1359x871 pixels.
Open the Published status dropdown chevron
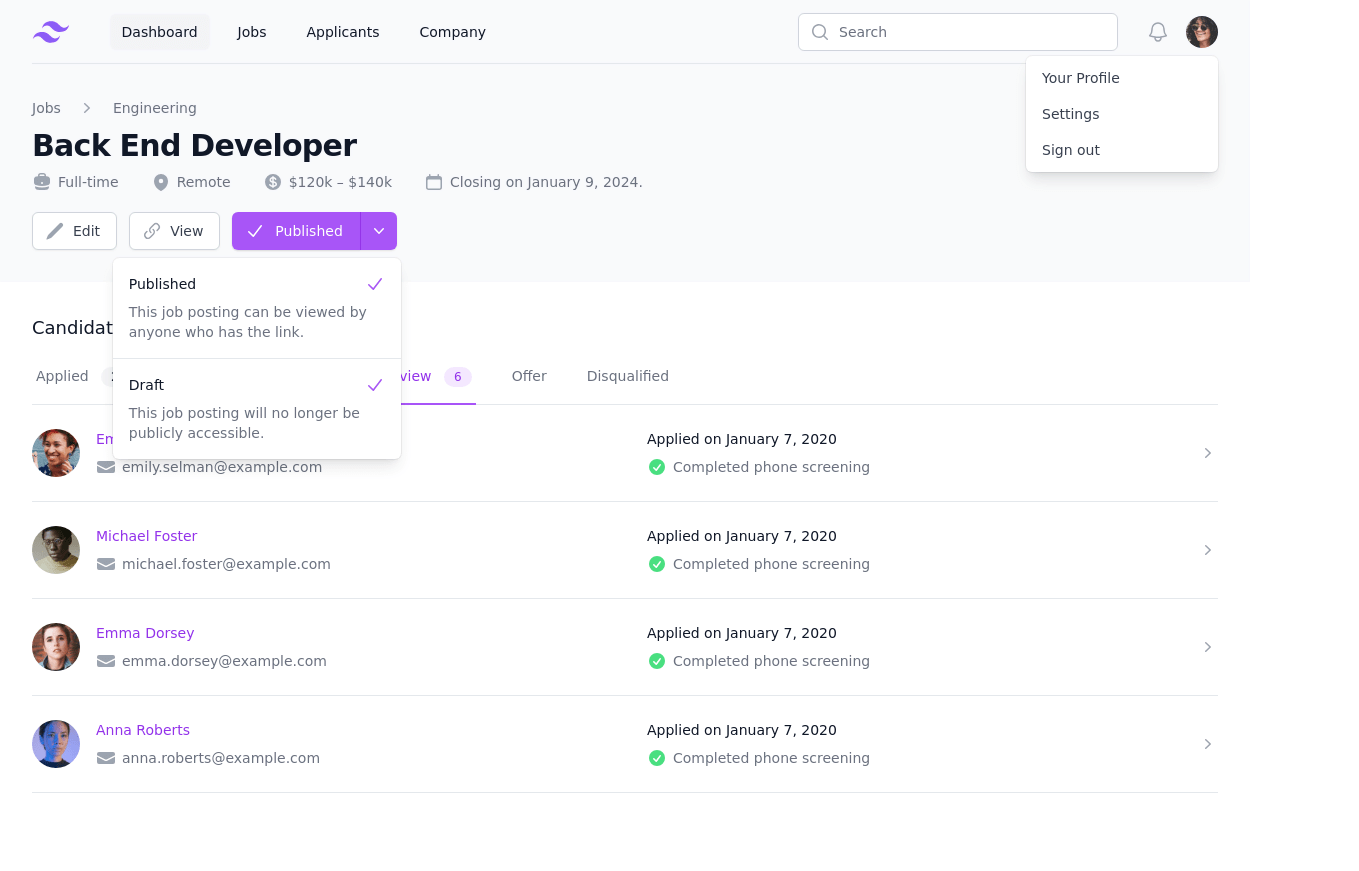click(x=378, y=231)
